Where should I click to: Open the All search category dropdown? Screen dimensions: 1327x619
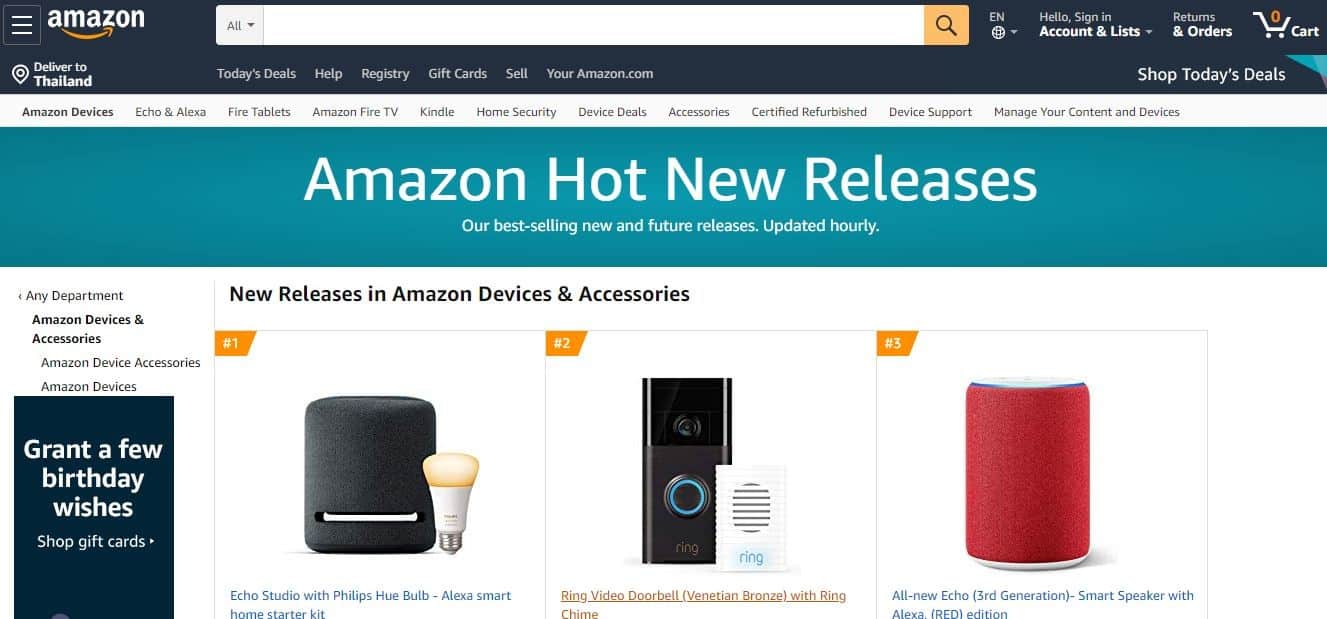coord(240,25)
